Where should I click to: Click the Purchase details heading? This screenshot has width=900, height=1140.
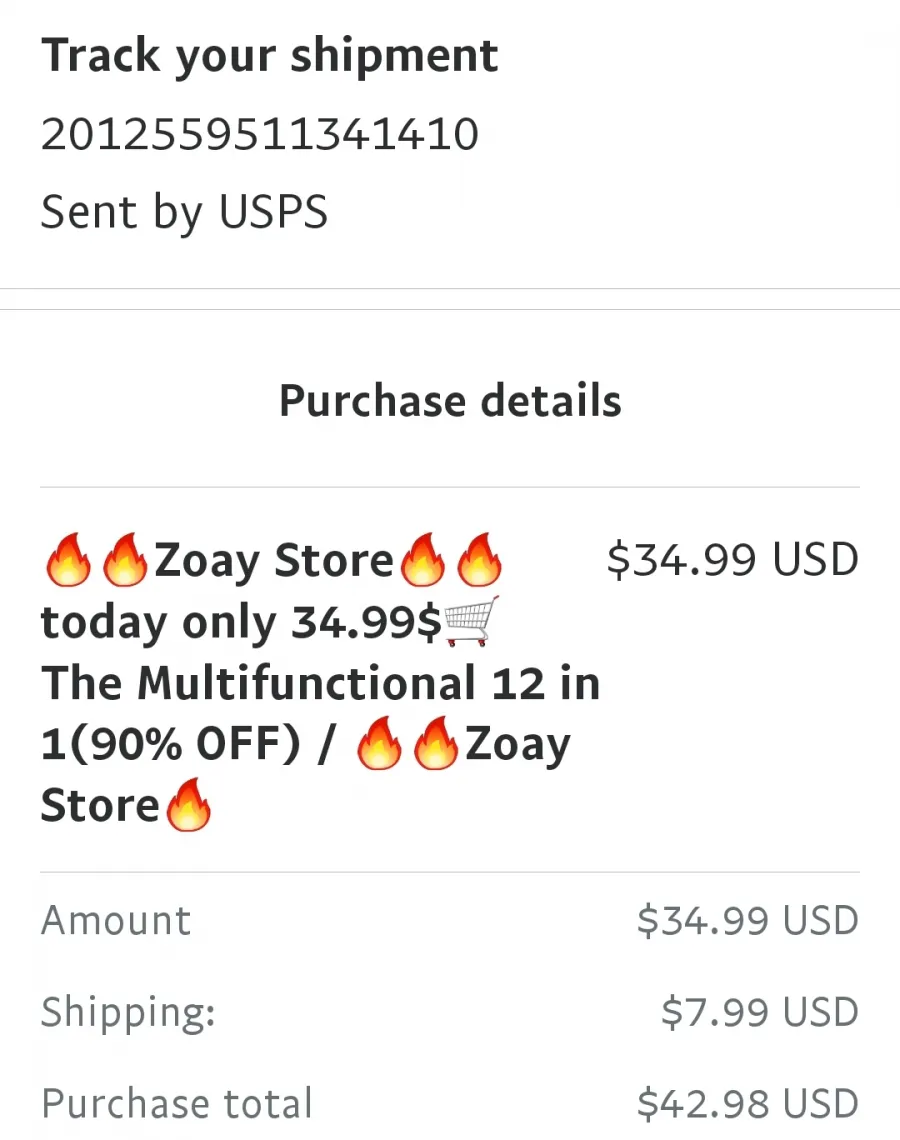click(450, 401)
